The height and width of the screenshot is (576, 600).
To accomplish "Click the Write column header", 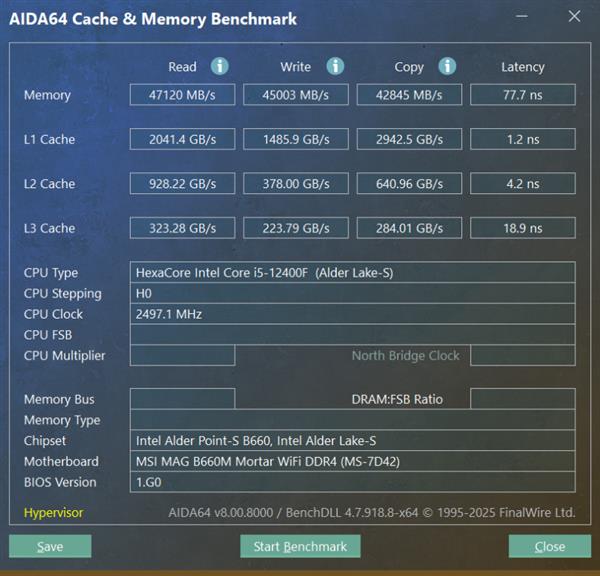I will point(295,67).
